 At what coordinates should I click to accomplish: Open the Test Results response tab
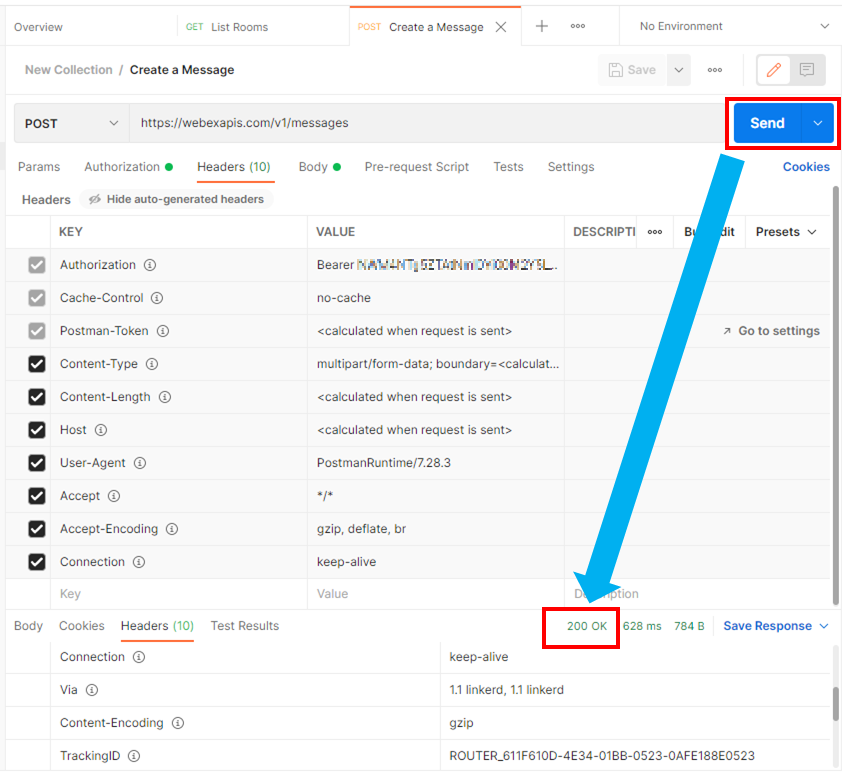[244, 626]
